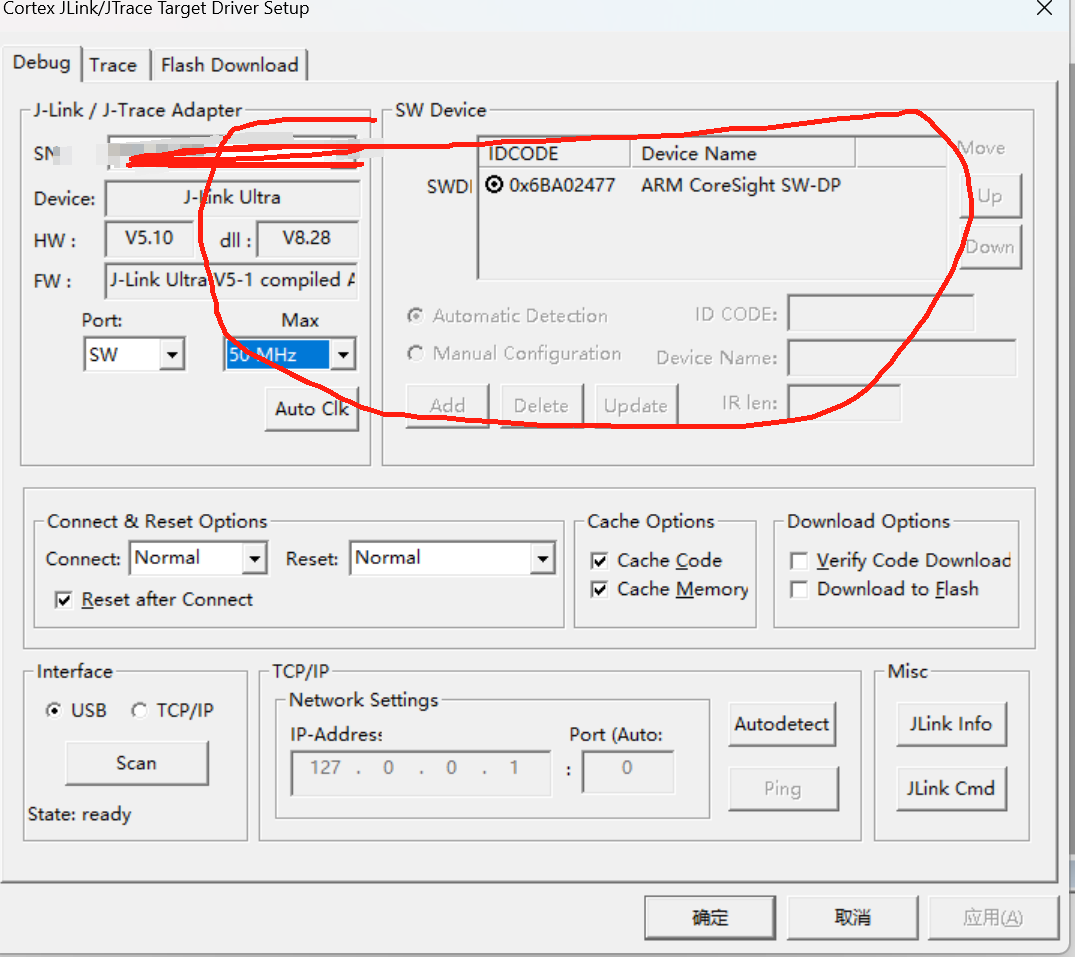The width and height of the screenshot is (1075, 957).
Task: Cancel the dialog with 取消
Action: tap(852, 917)
